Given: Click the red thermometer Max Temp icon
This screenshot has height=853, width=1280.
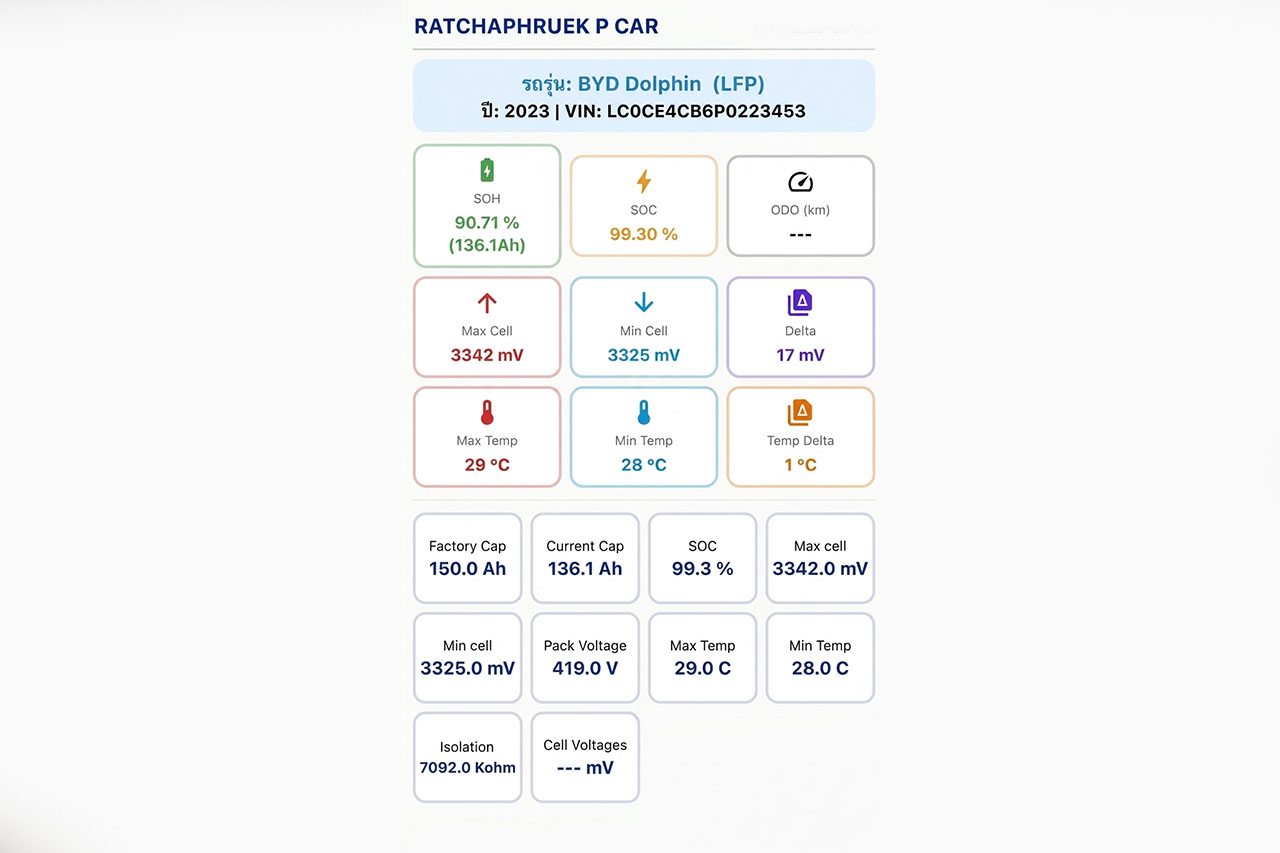Looking at the screenshot, I should point(487,412).
